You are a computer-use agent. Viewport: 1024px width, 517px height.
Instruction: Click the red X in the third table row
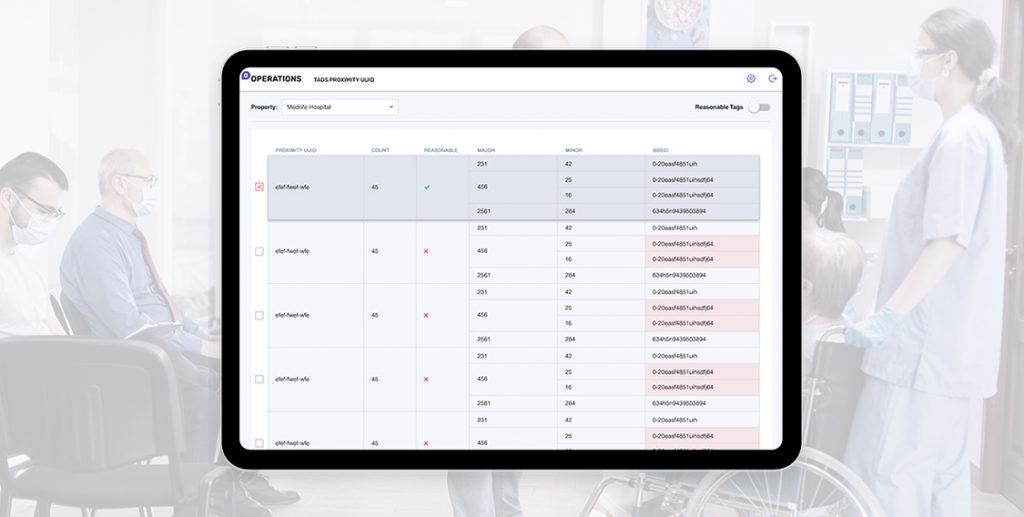tap(426, 315)
